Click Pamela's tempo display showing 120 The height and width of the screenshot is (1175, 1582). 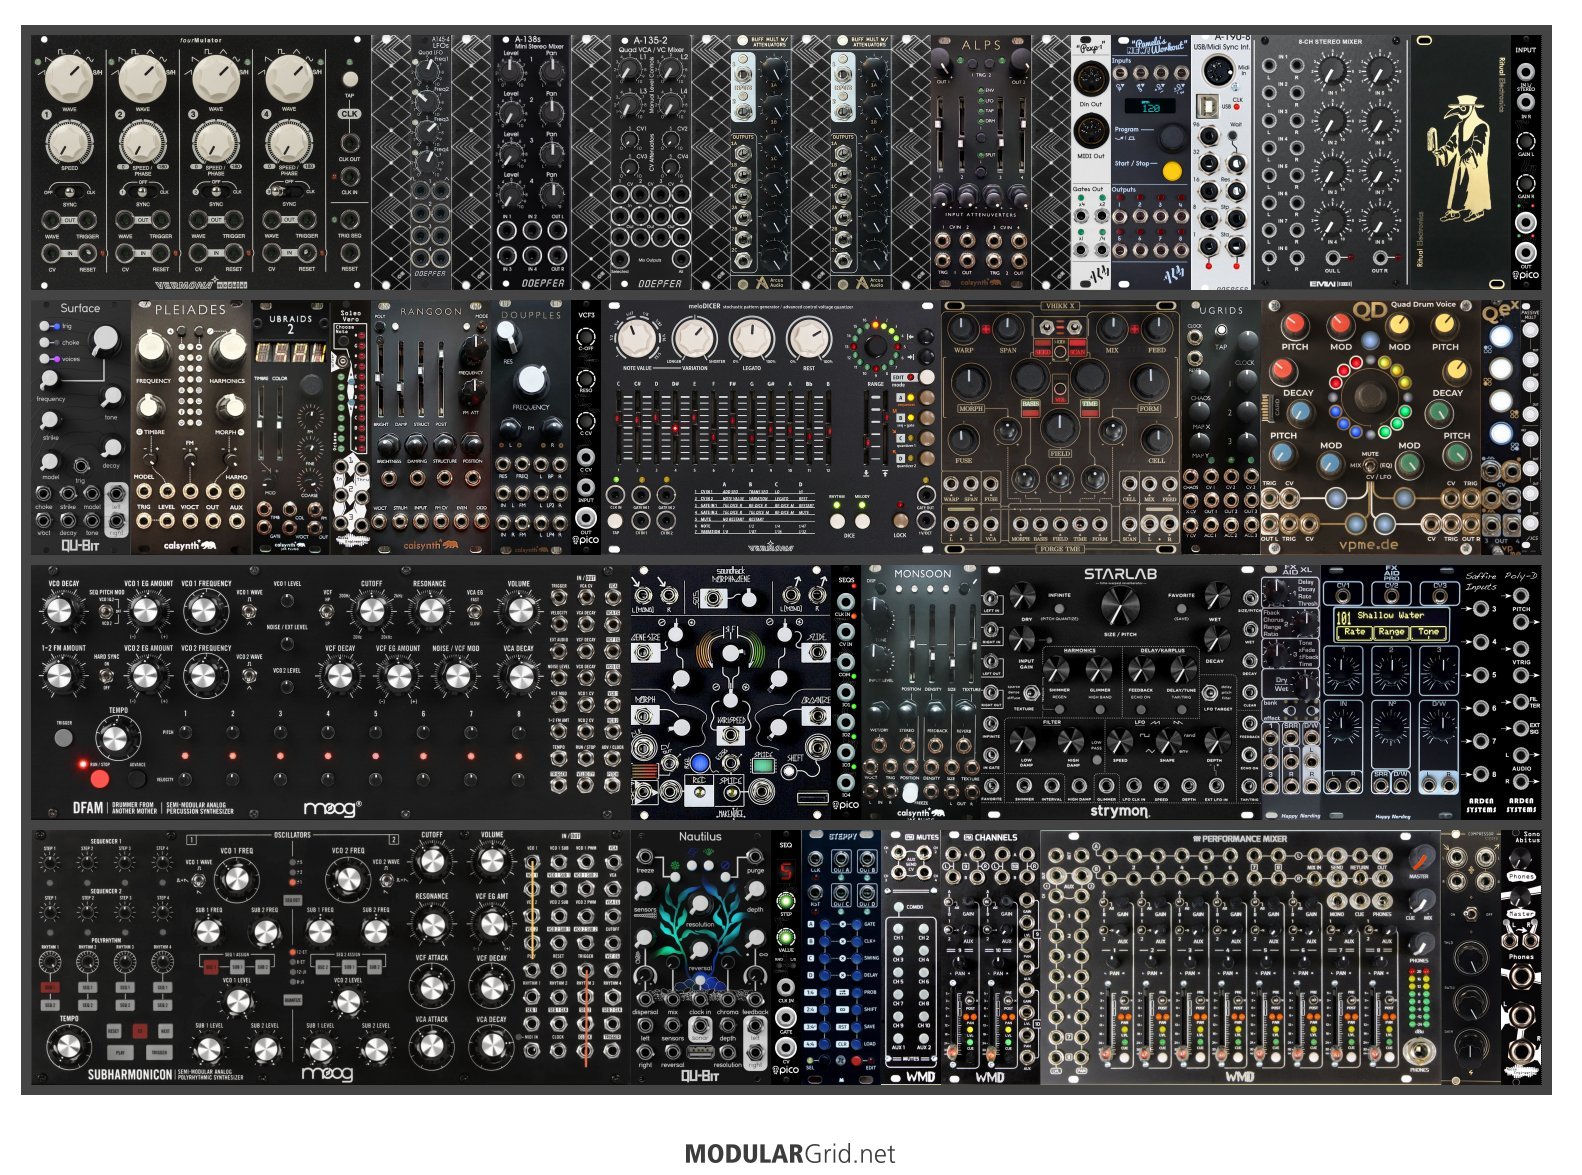pyautogui.click(x=1148, y=106)
